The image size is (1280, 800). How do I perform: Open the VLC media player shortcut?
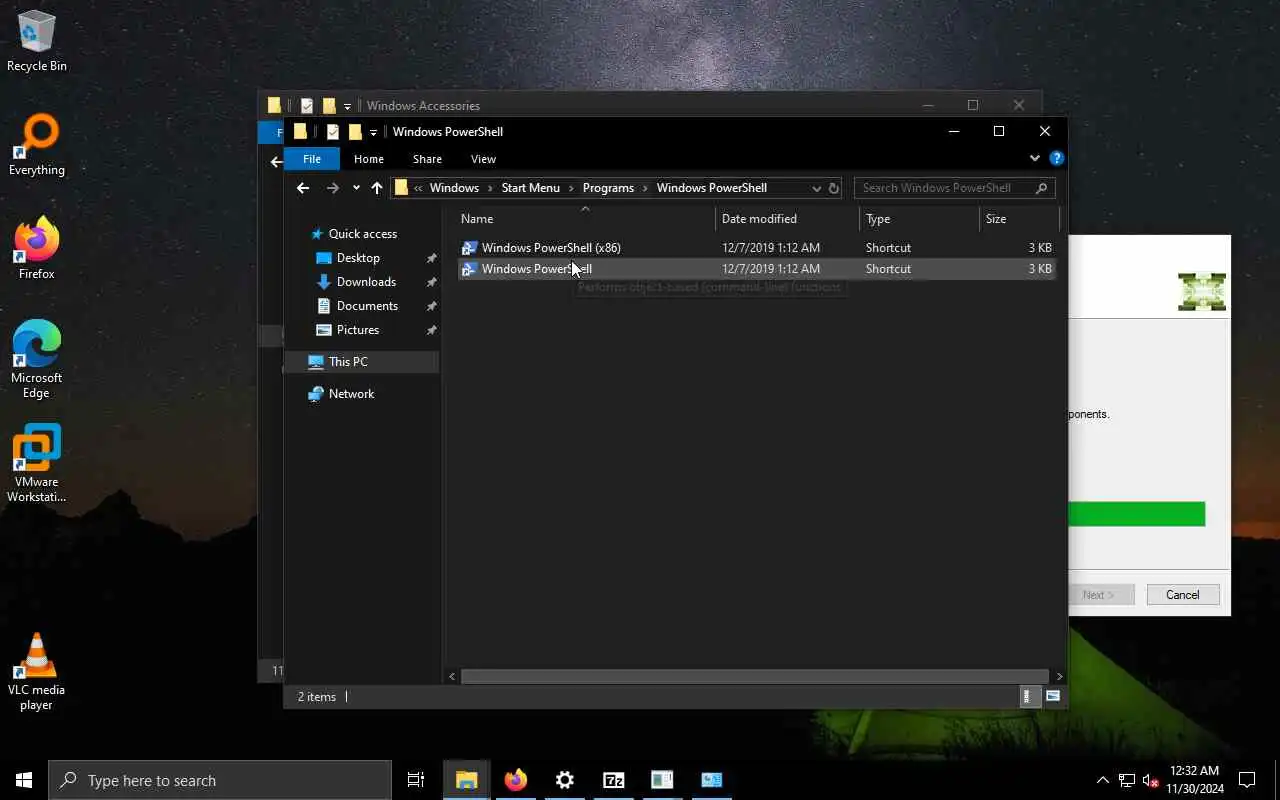click(x=37, y=672)
